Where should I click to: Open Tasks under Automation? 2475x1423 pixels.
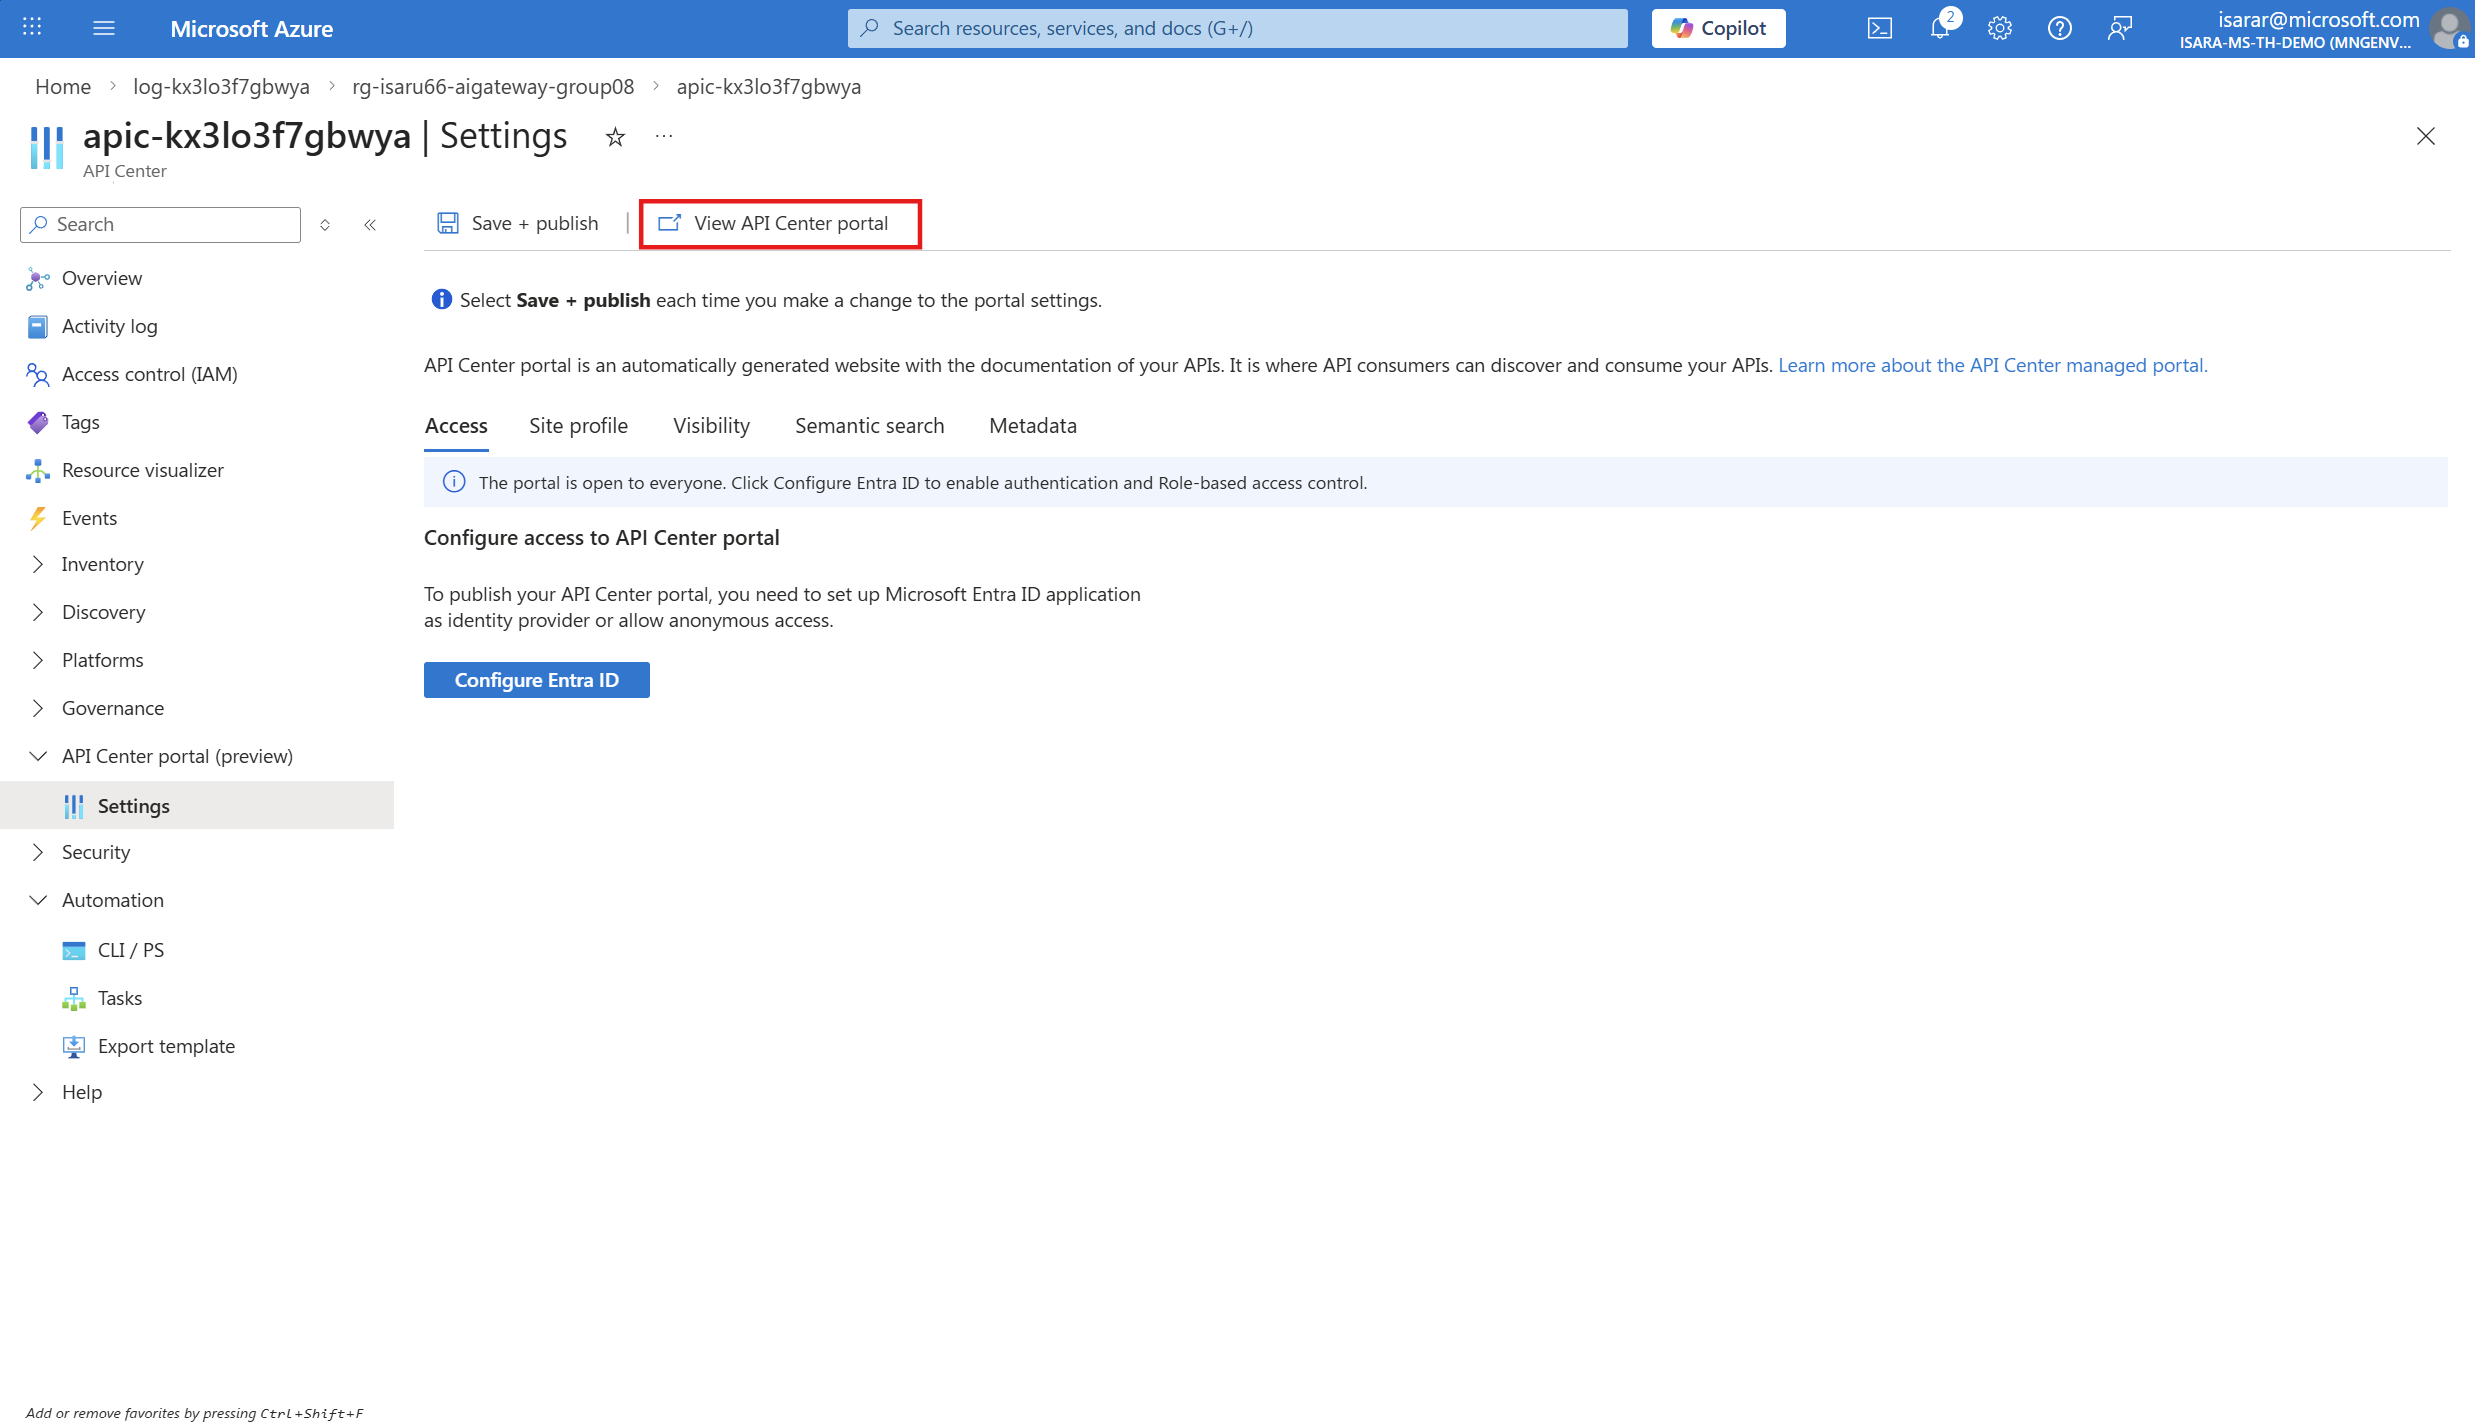pyautogui.click(x=120, y=999)
